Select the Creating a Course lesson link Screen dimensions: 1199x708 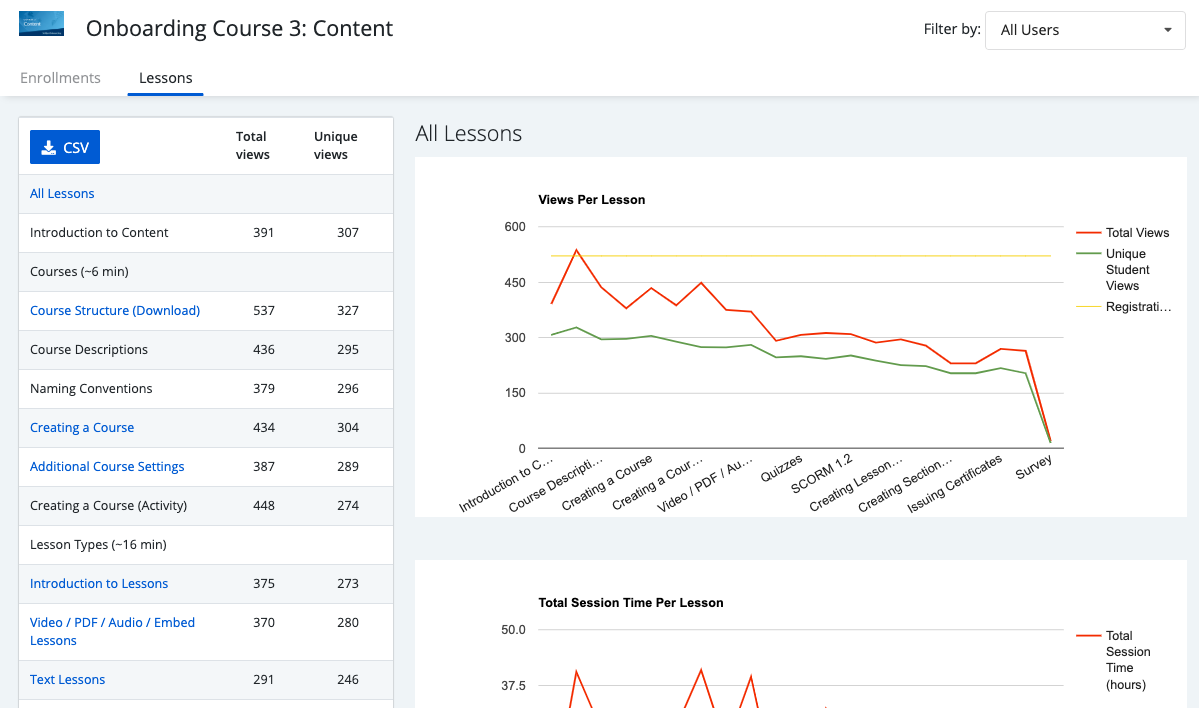[x=82, y=428]
